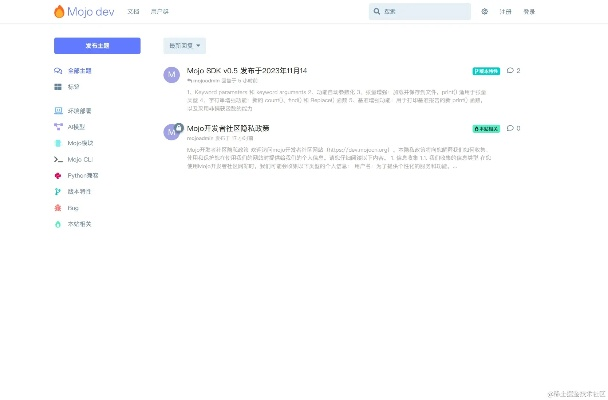Screen dimensions: 608x400
Task: Open the first link in top navigation
Action: (x=132, y=12)
